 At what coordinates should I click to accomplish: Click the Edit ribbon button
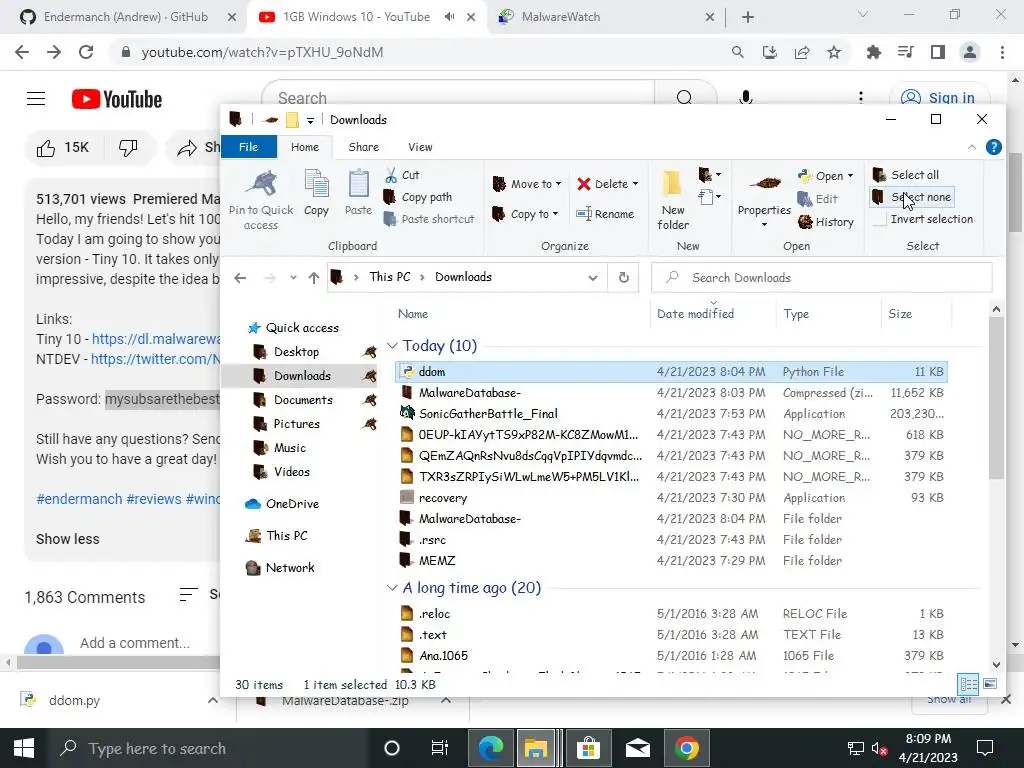pos(818,199)
